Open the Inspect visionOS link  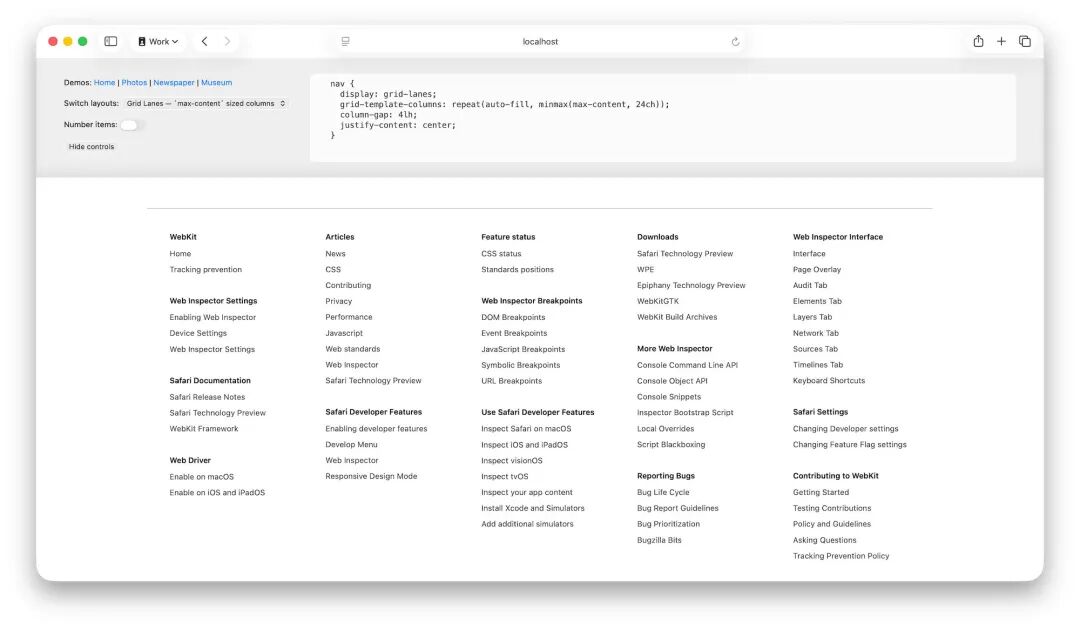coord(512,461)
